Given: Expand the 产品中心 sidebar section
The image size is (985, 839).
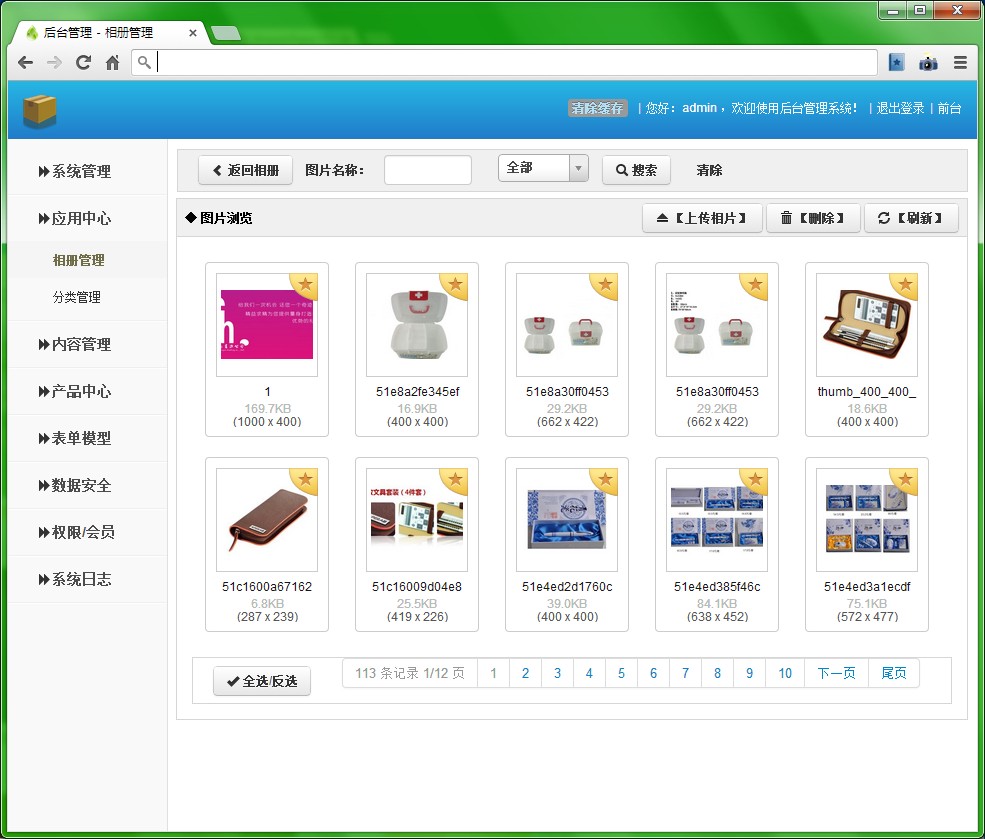Looking at the screenshot, I should (81, 391).
